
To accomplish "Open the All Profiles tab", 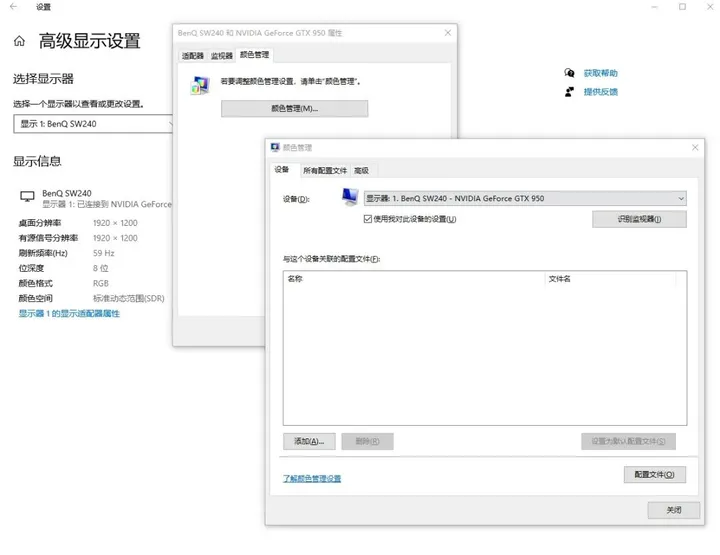I will click(x=325, y=170).
